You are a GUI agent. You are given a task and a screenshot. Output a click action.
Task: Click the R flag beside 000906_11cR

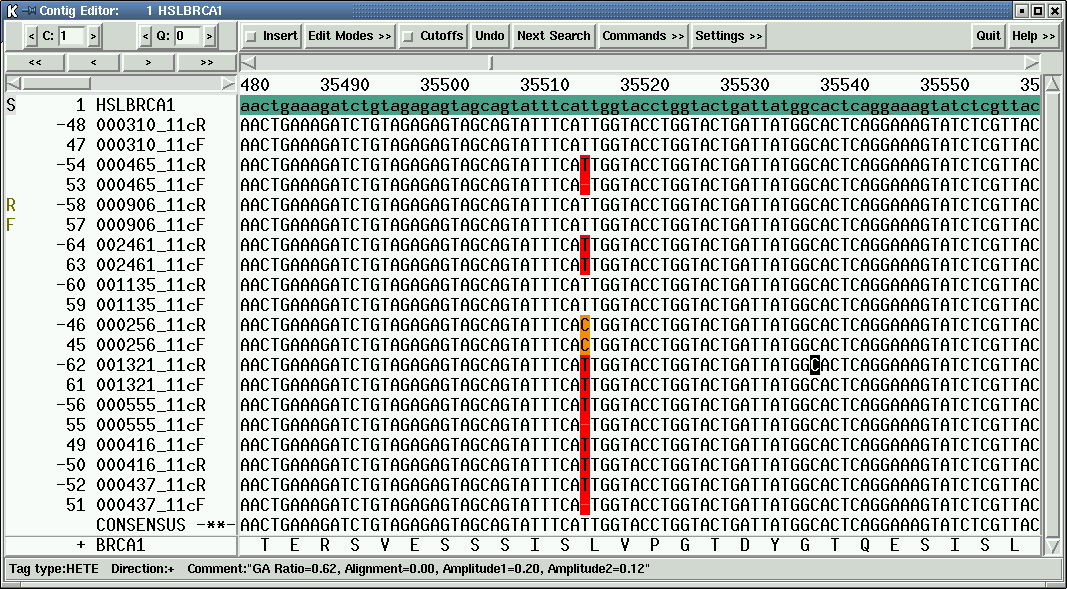(10, 205)
